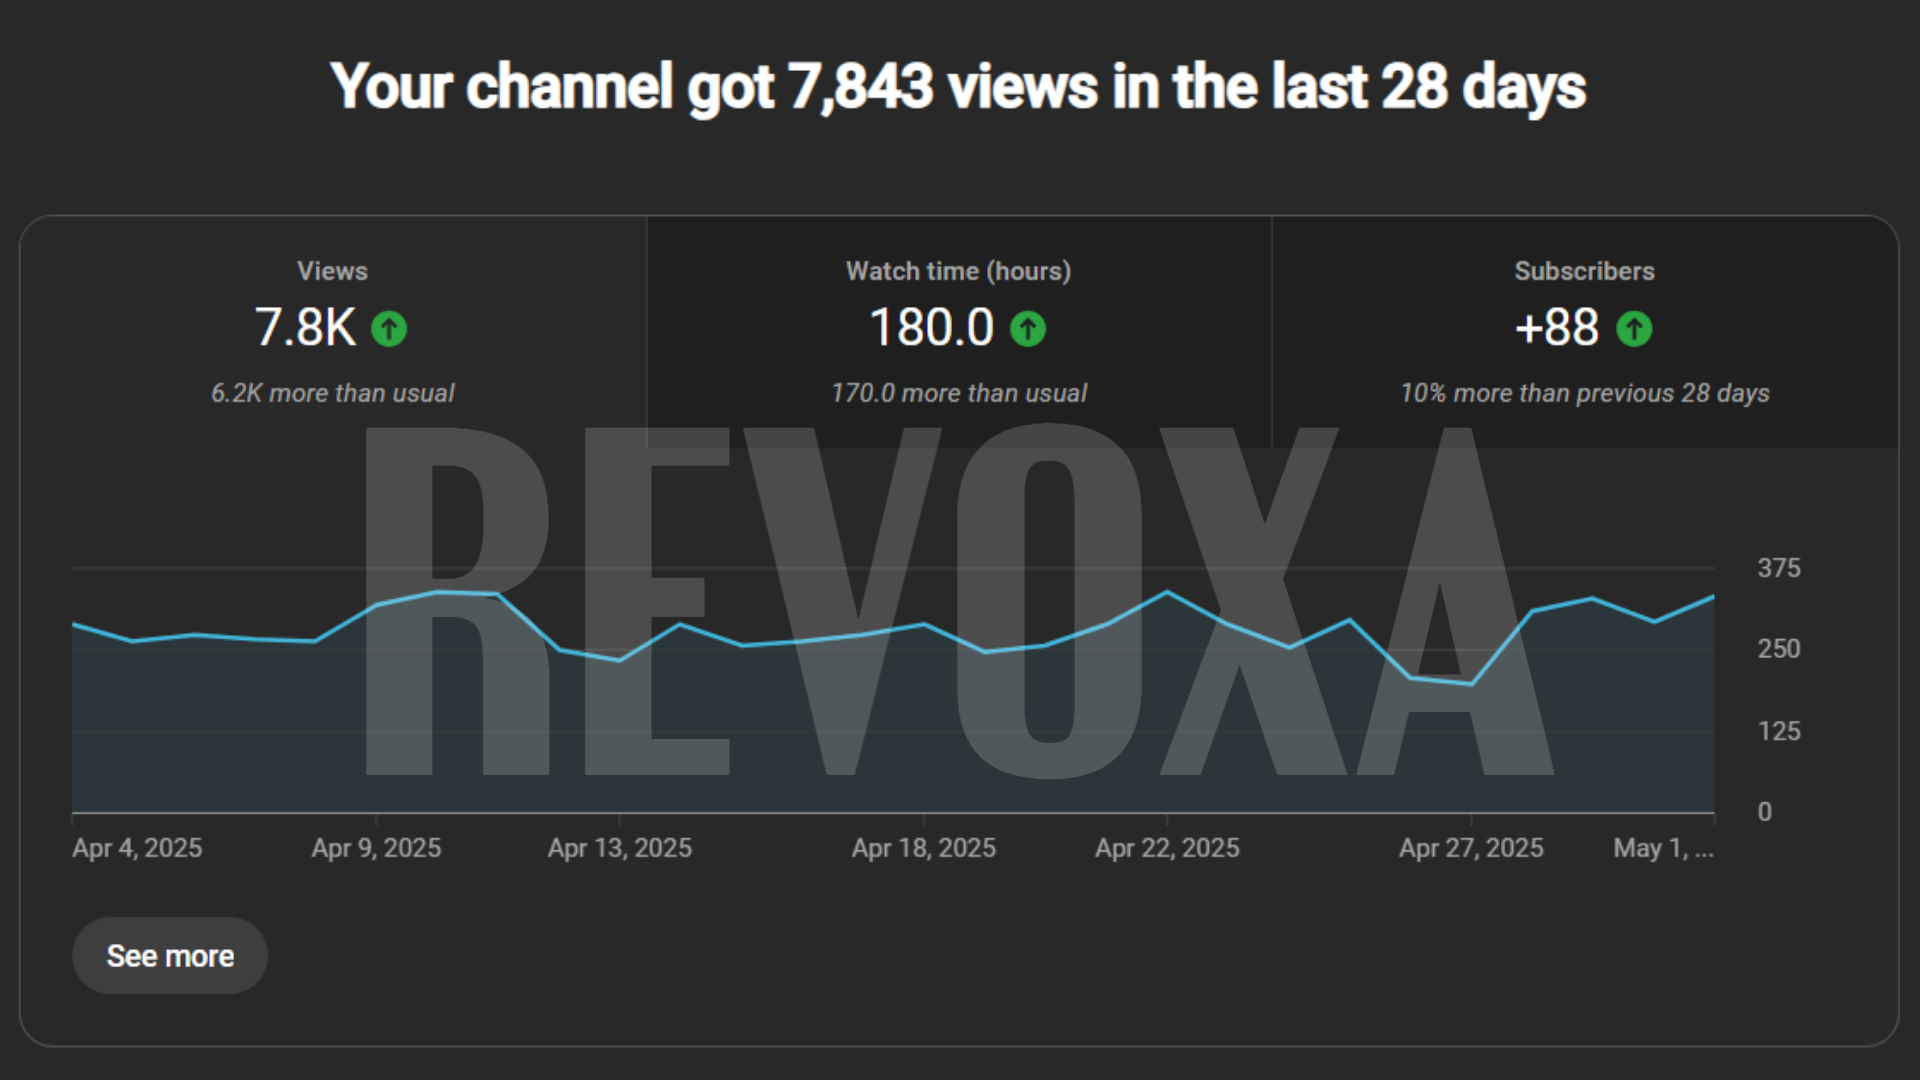
Task: Click the 375 y-axis gridline label
Action: click(1778, 568)
